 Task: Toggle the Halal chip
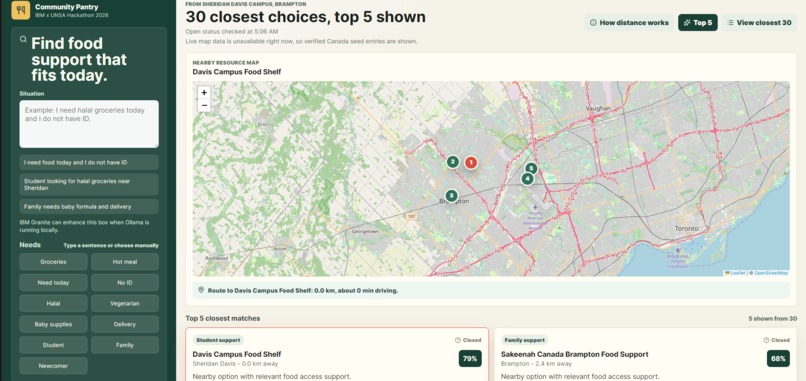click(x=53, y=303)
